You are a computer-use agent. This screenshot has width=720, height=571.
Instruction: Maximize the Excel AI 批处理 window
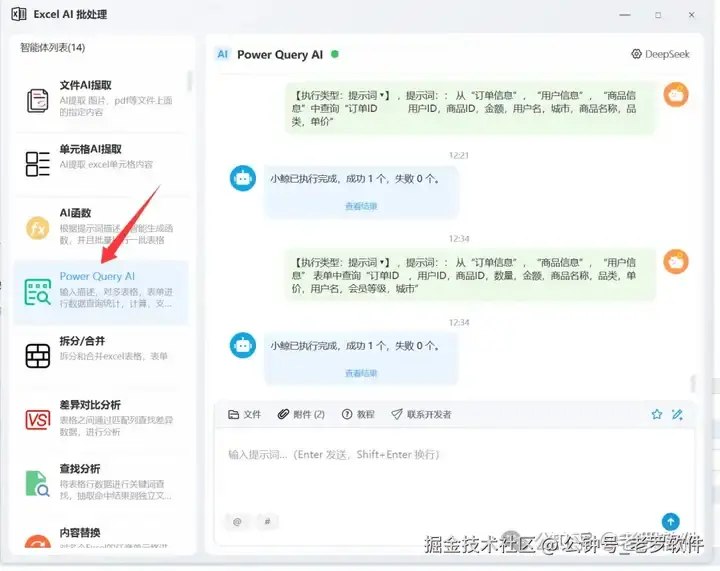pyautogui.click(x=658, y=15)
